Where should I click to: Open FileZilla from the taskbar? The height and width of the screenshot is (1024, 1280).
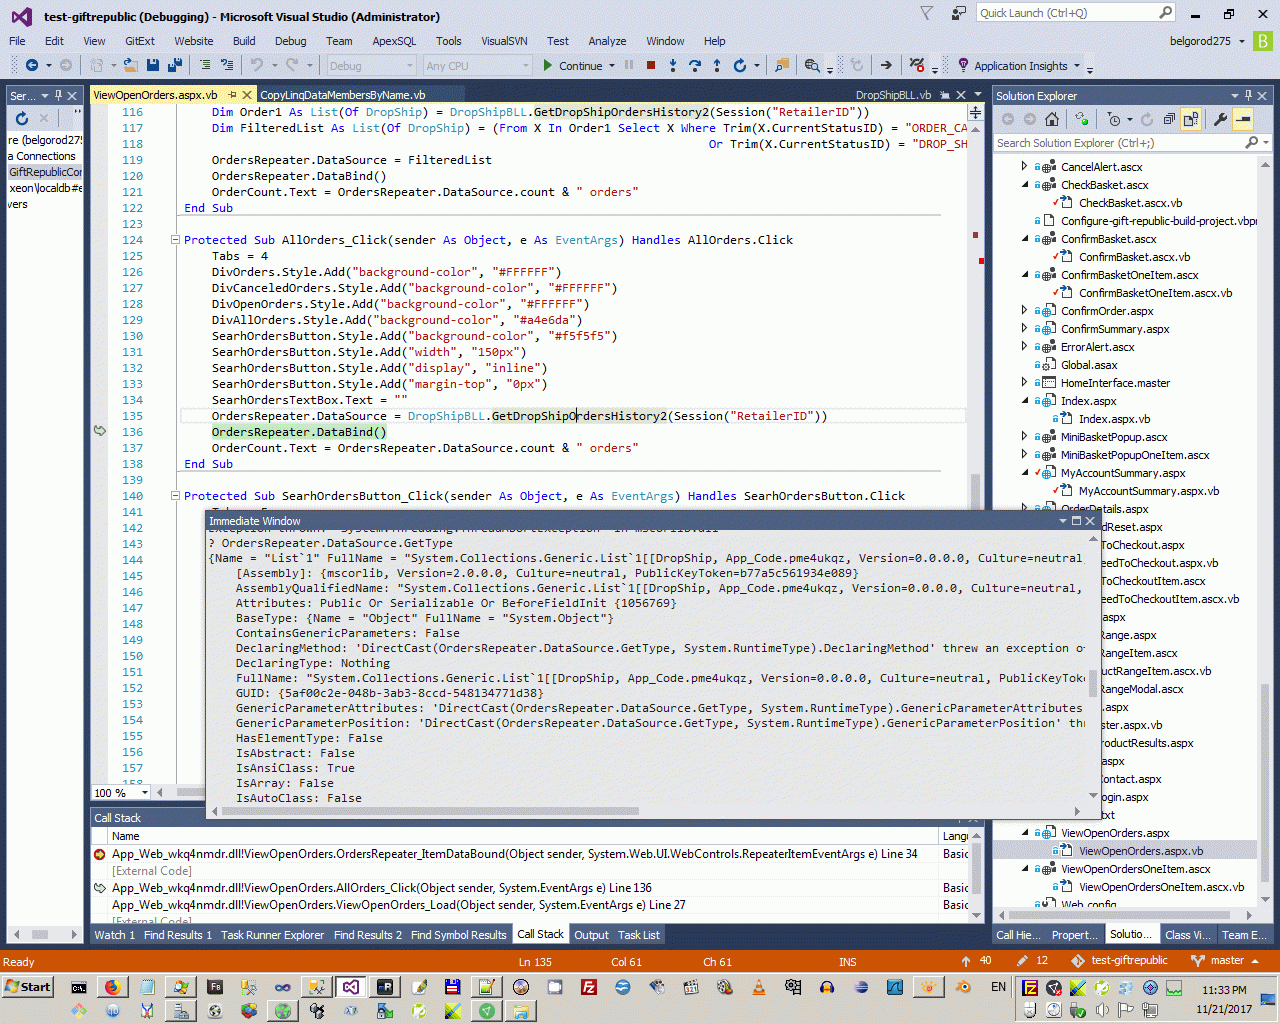[x=589, y=987]
